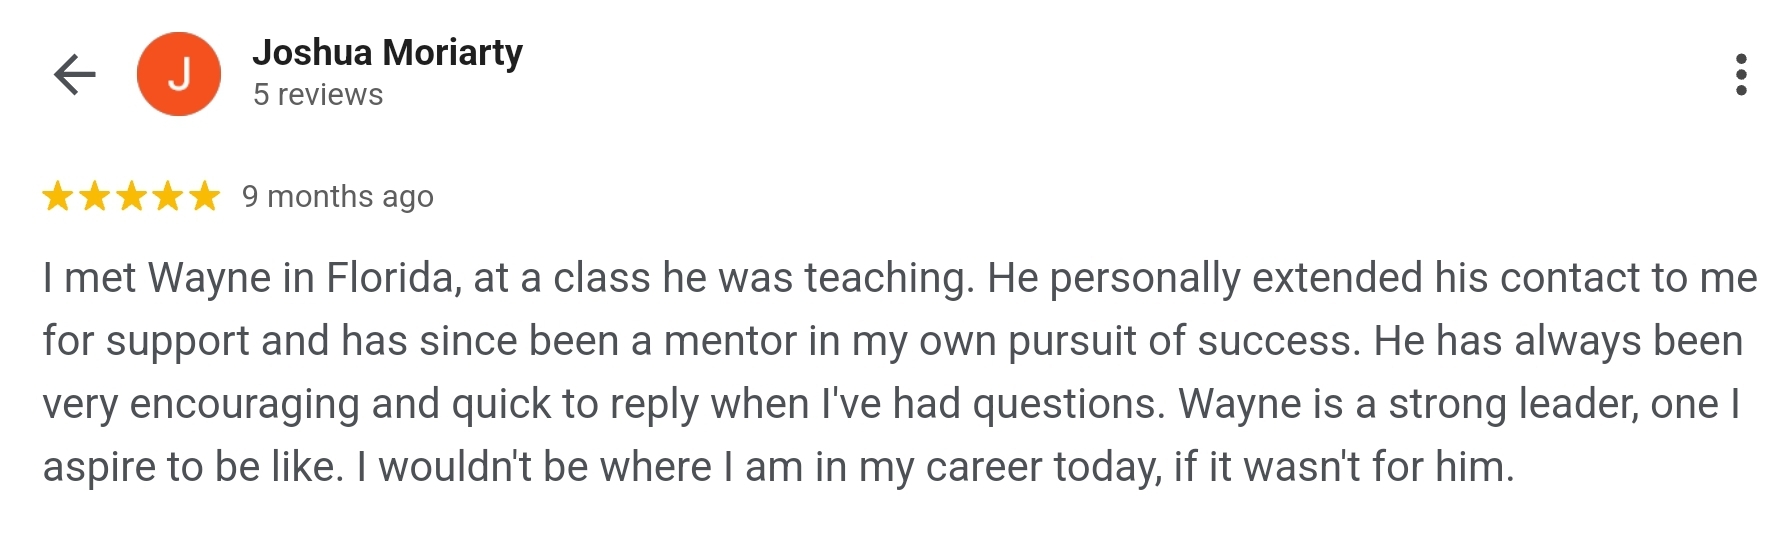
Task: Click the 9 months ago timestamp
Action: [338, 197]
